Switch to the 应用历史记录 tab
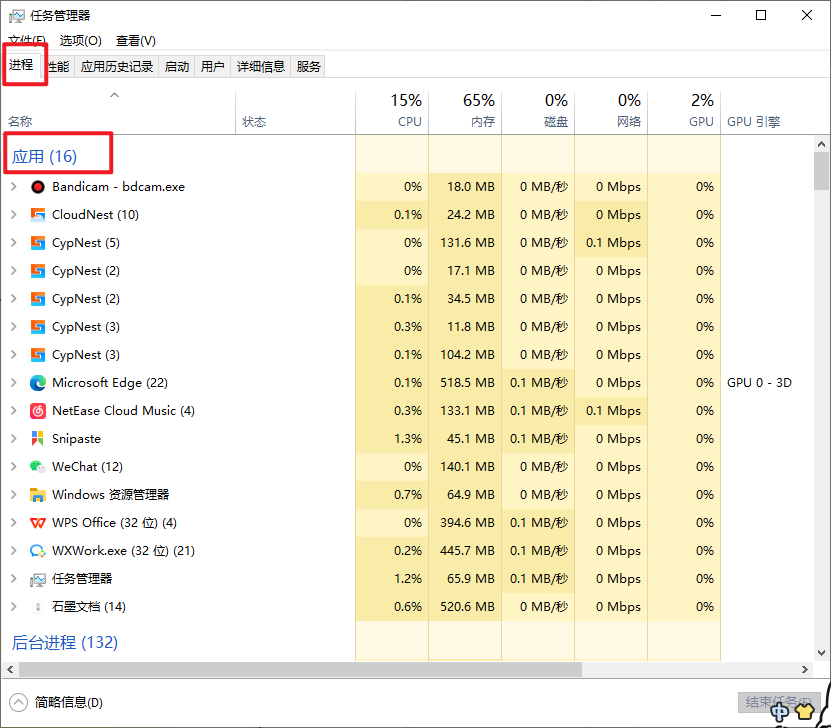 pos(117,67)
